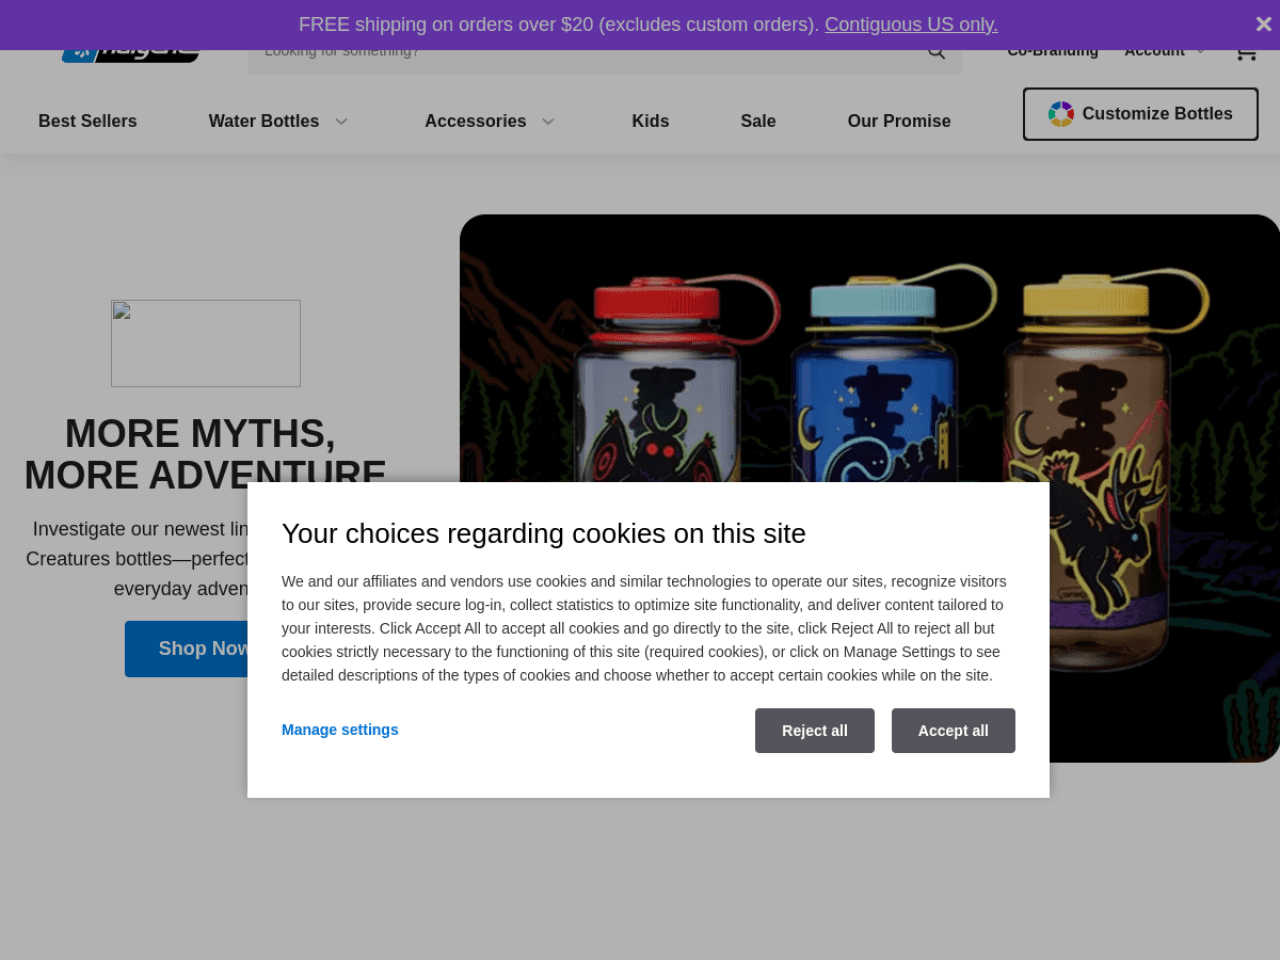Reject all cookies
The width and height of the screenshot is (1280, 960).
pos(815,731)
